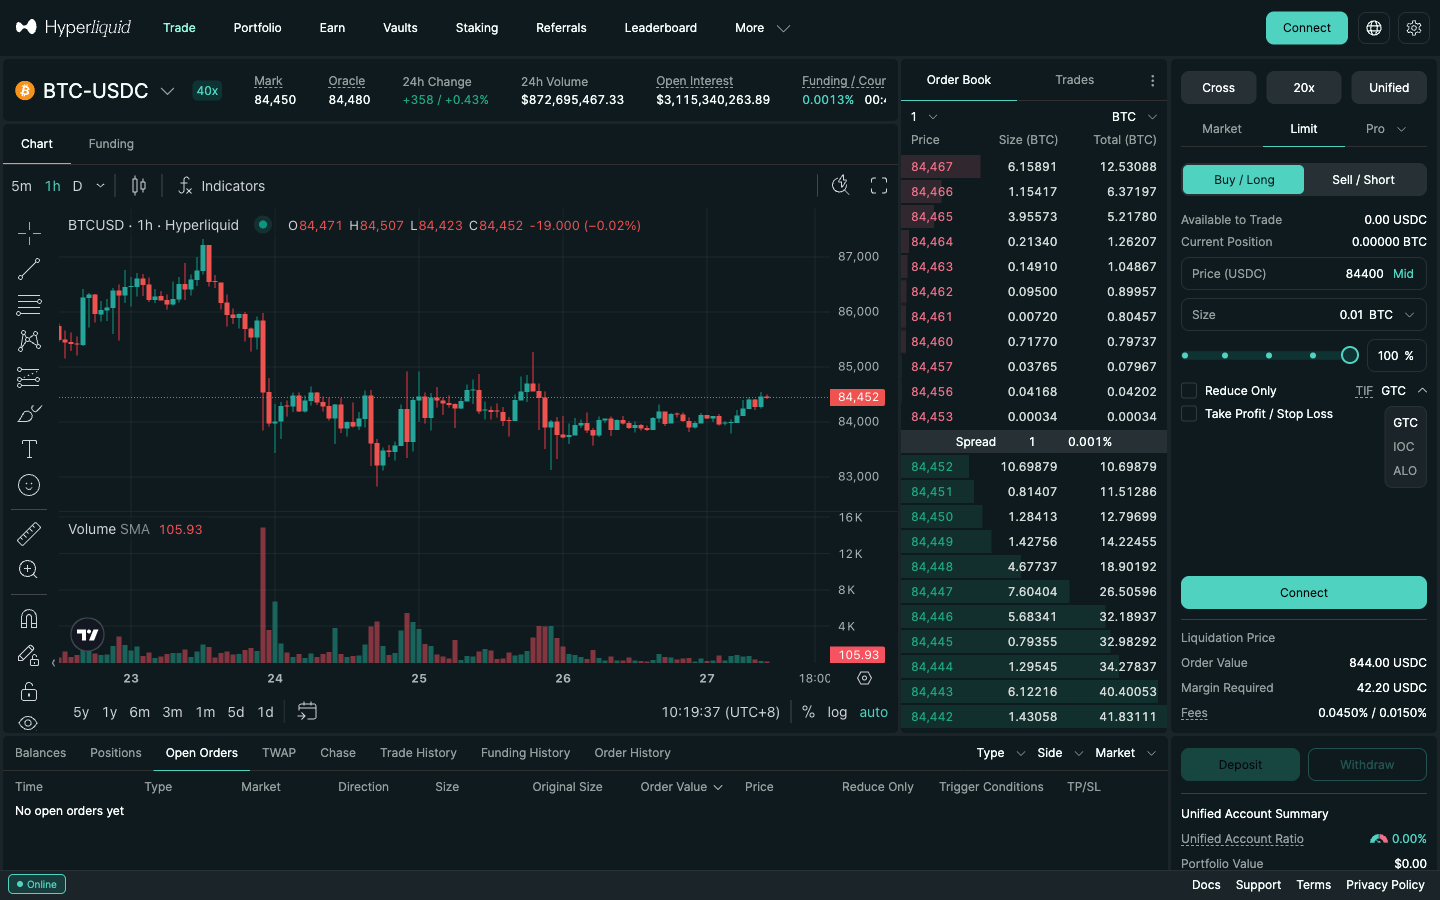Open the Funding chart tab
This screenshot has height=900, width=1440.
[111, 144]
